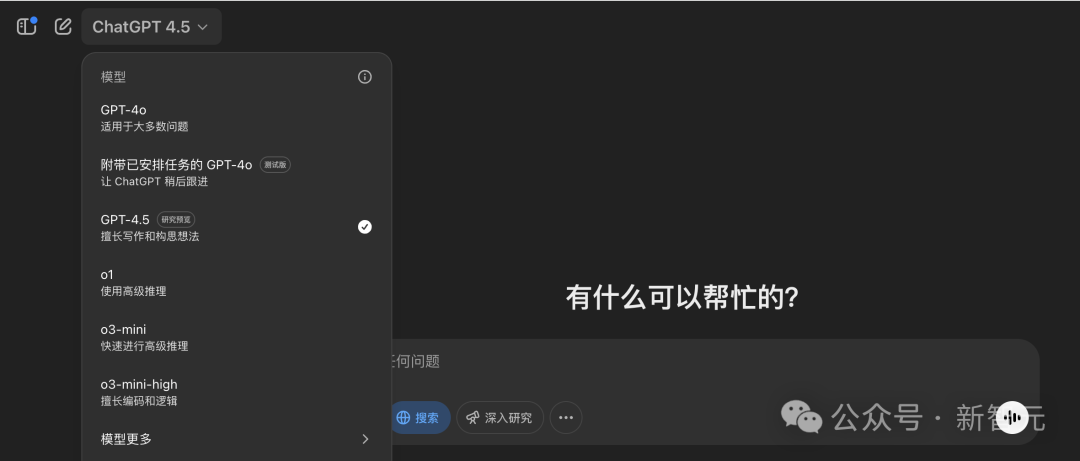Start a new chat with pencil icon
This screenshot has width=1080, height=461.
click(x=63, y=27)
